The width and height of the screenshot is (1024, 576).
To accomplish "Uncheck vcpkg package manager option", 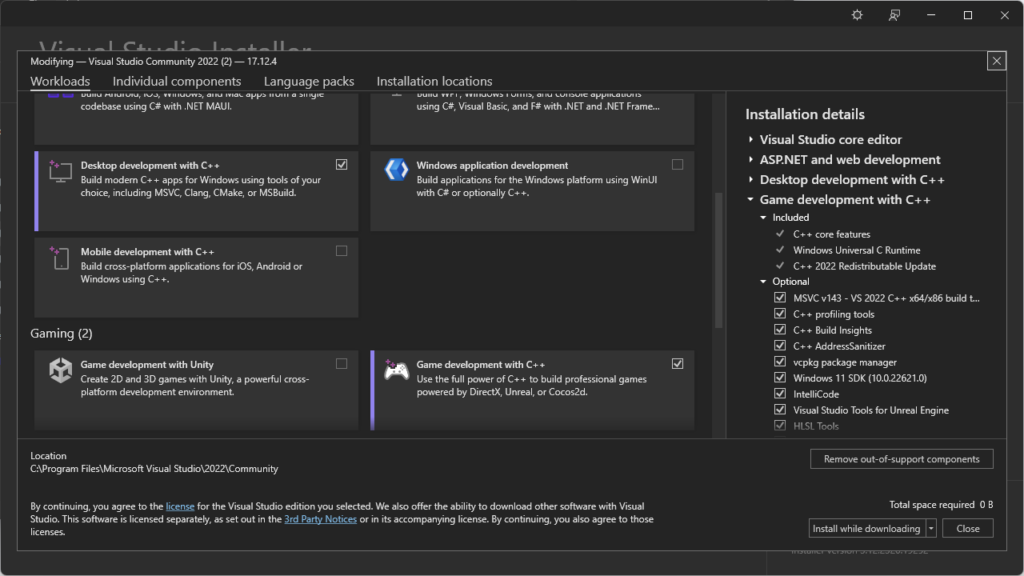I will pos(780,362).
